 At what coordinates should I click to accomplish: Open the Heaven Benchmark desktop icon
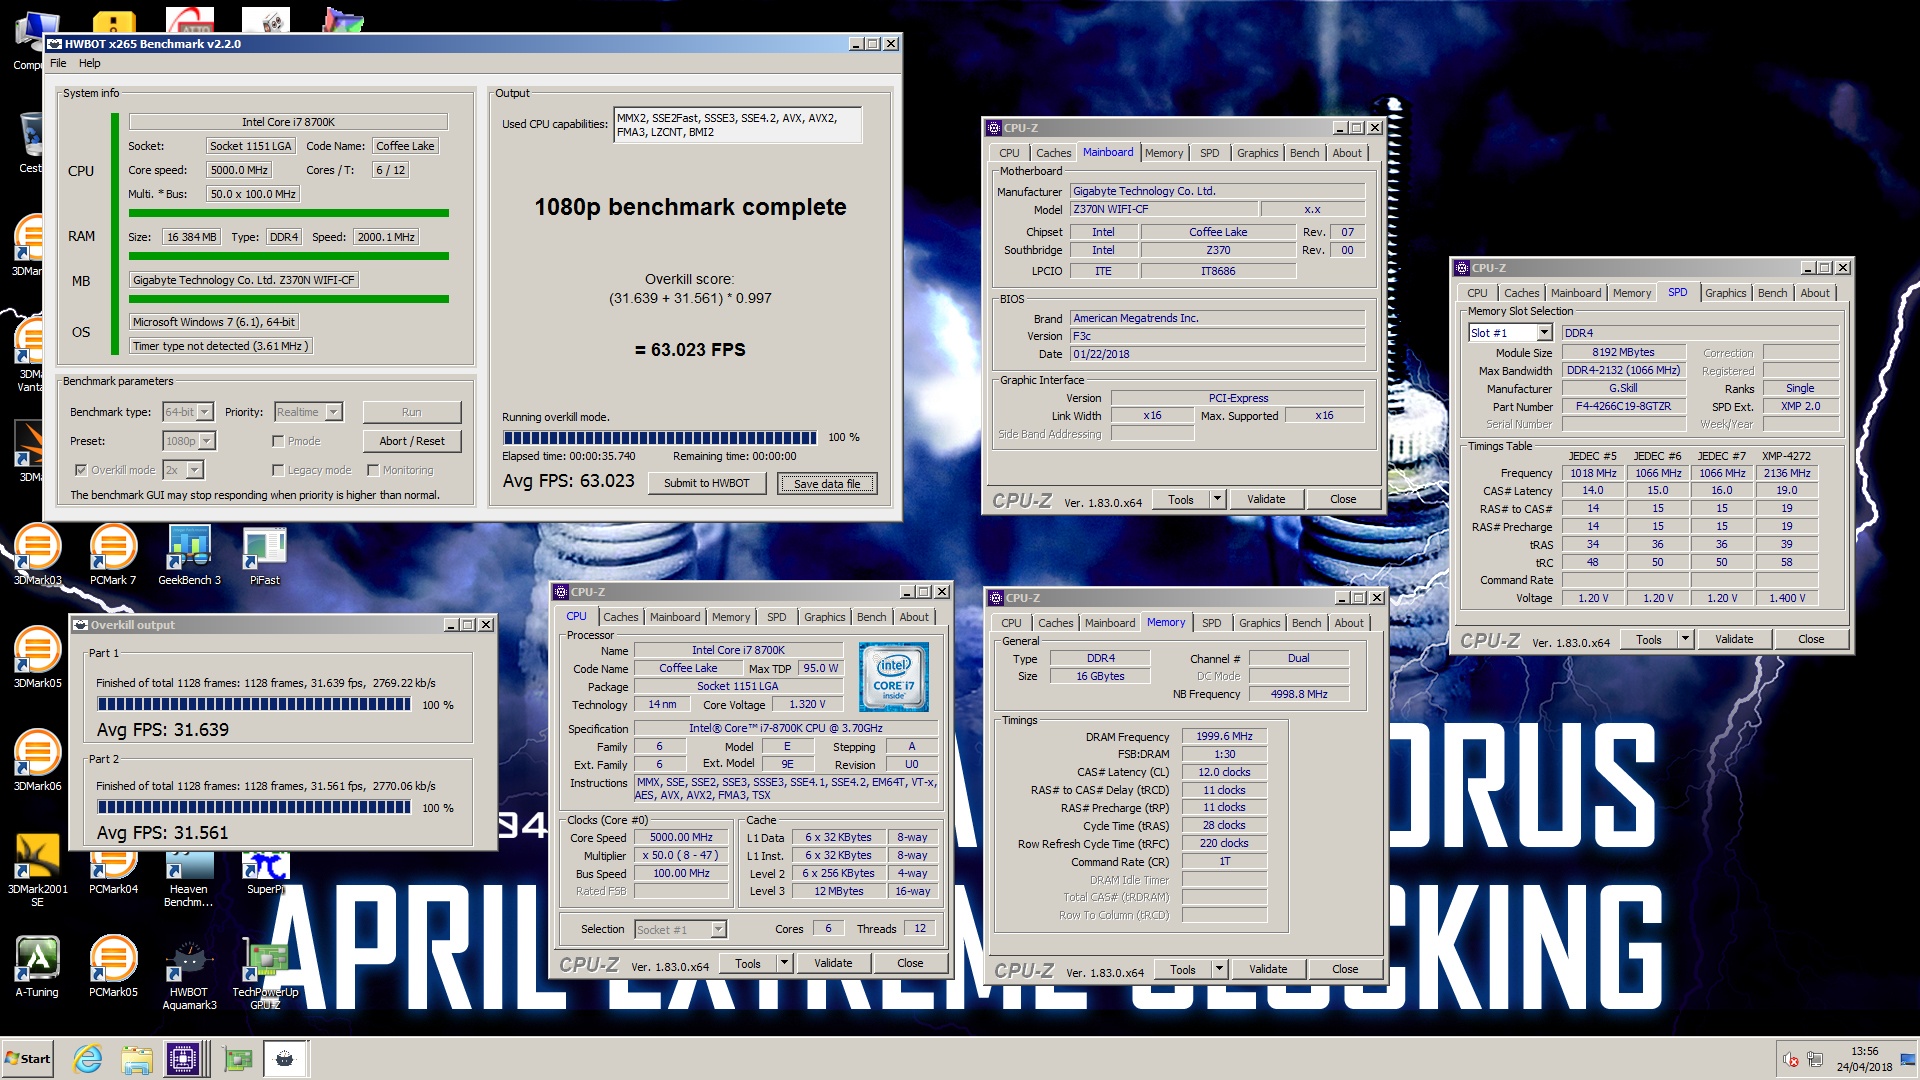pyautogui.click(x=189, y=880)
